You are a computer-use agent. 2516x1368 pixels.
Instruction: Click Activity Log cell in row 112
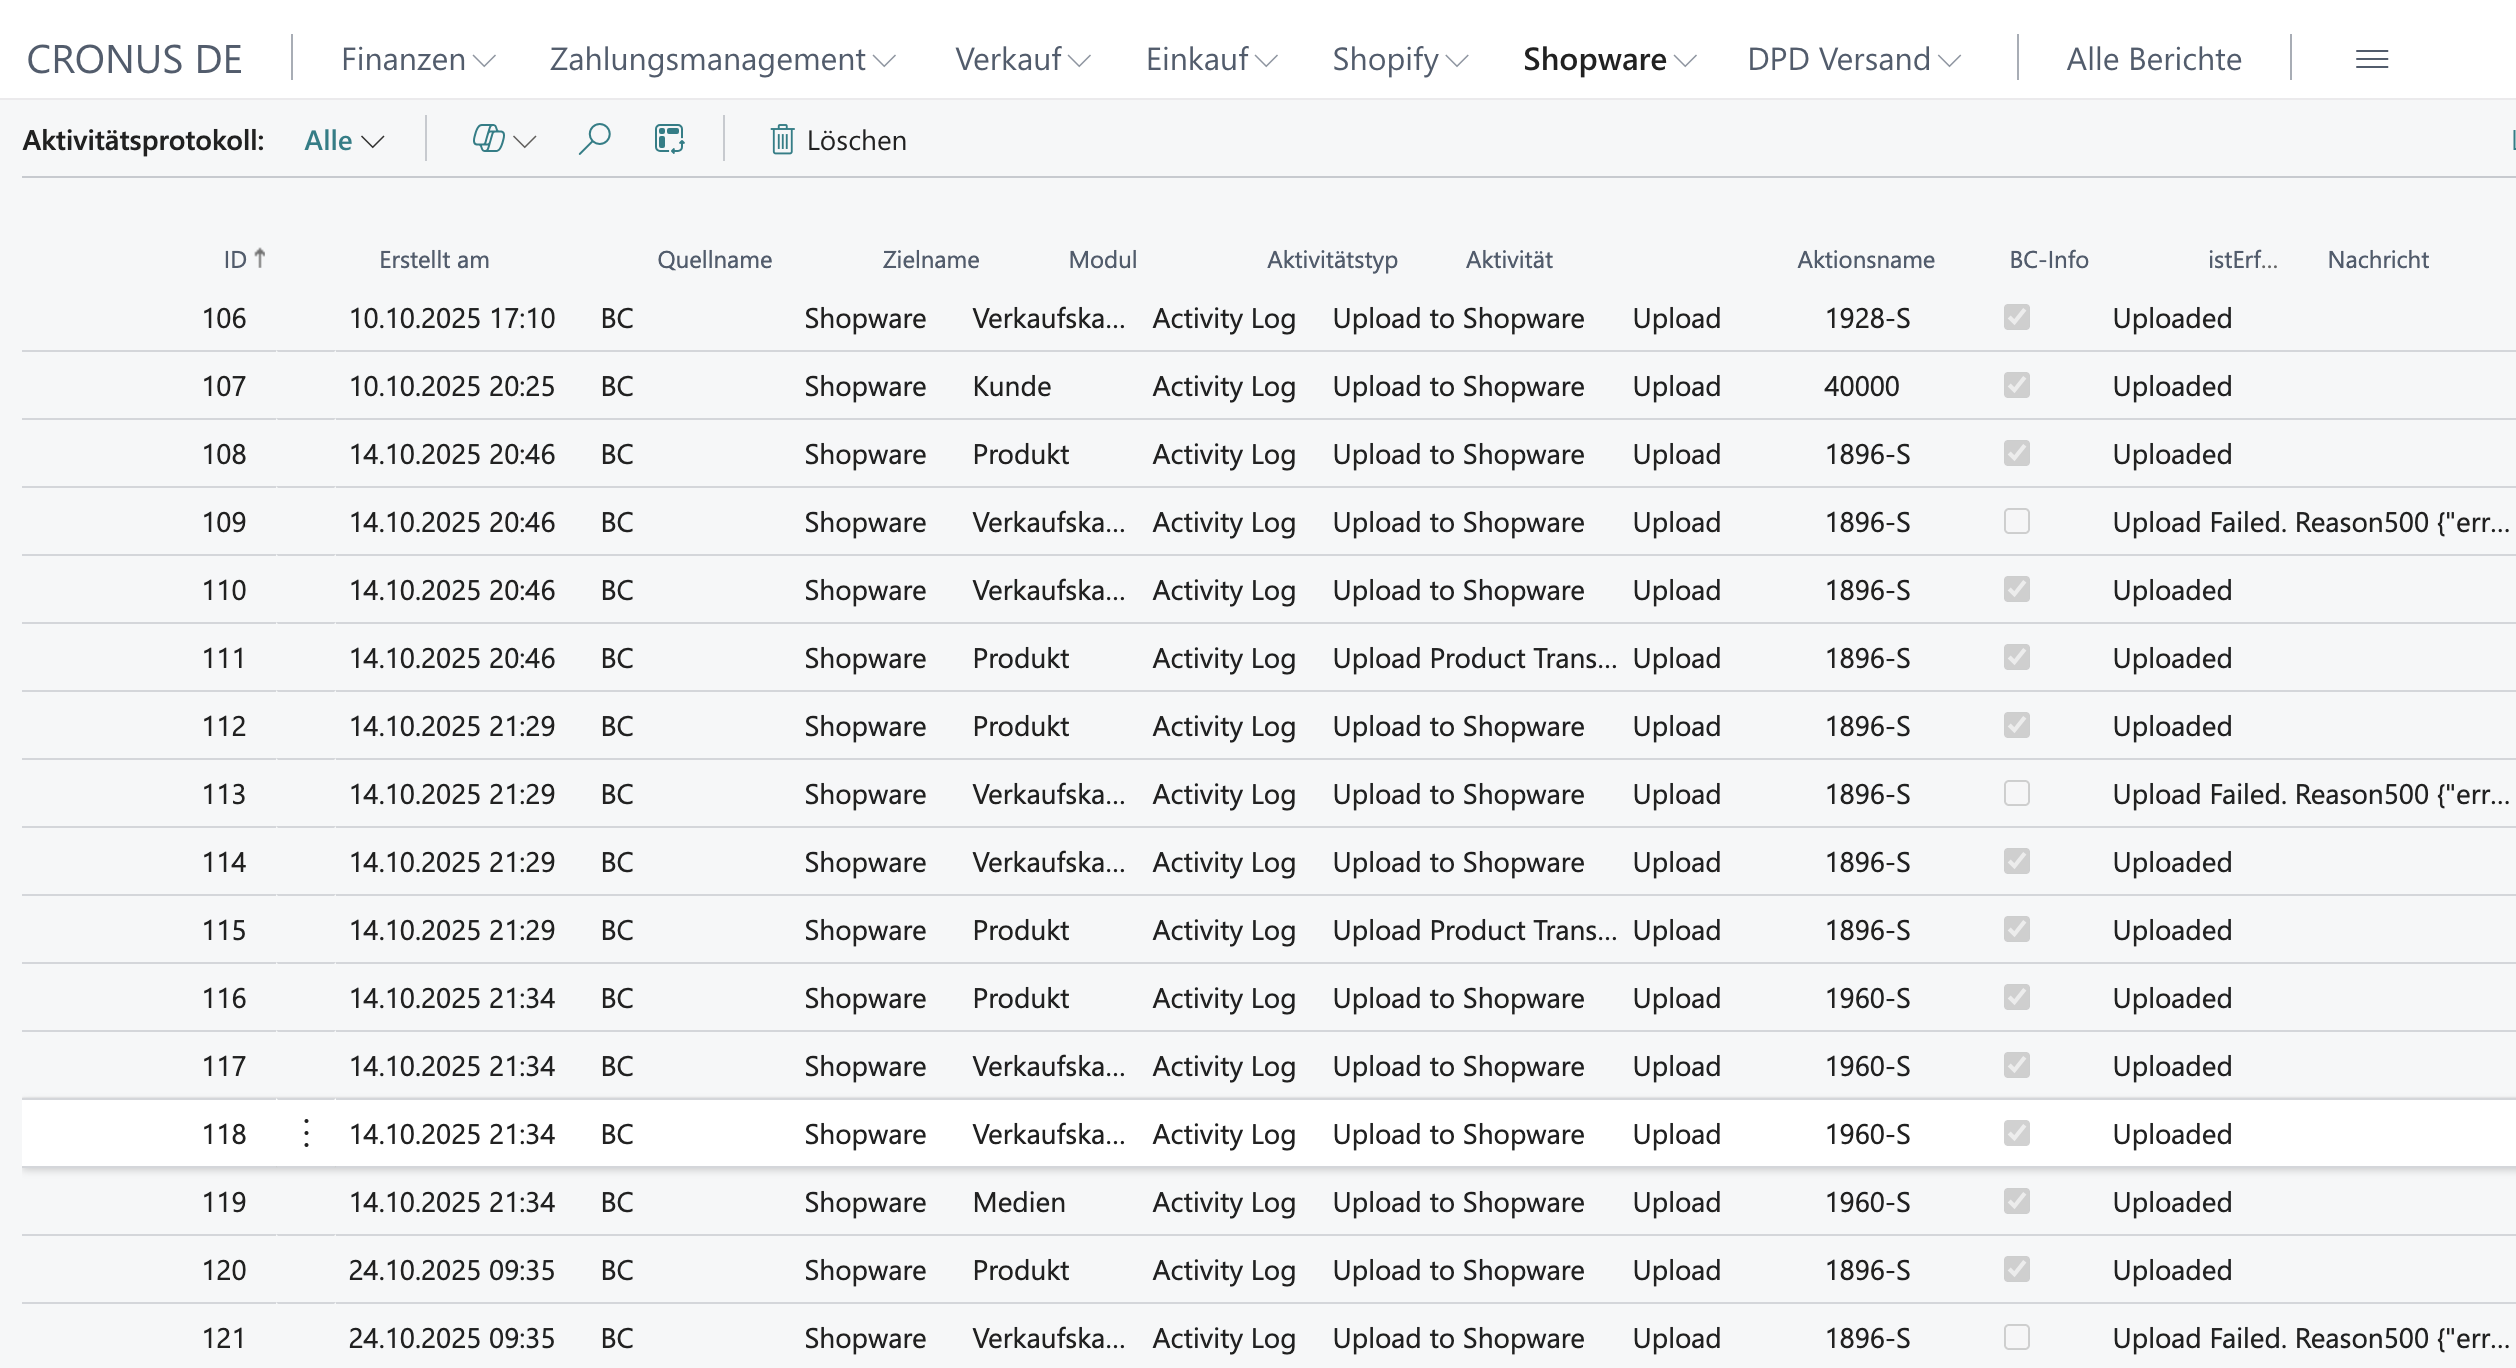pyautogui.click(x=1224, y=726)
